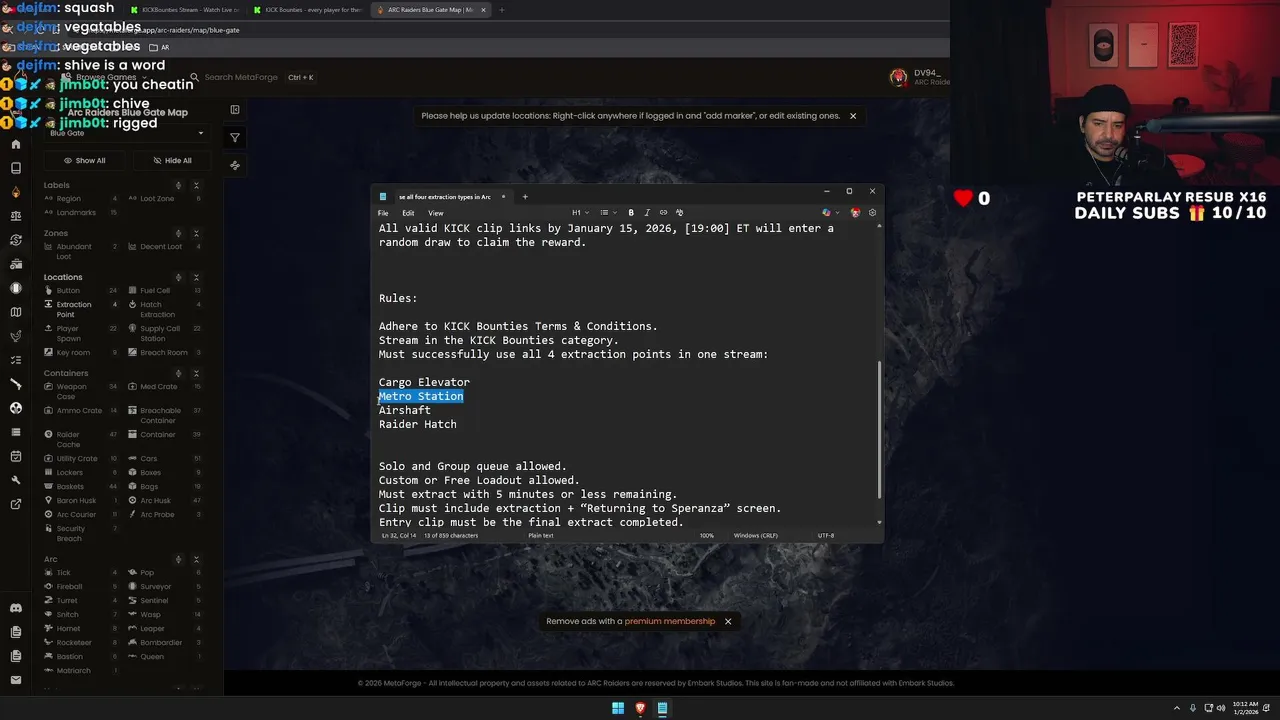The image size is (1280, 720).
Task: Collapse the Containers section
Action: click(x=196, y=374)
